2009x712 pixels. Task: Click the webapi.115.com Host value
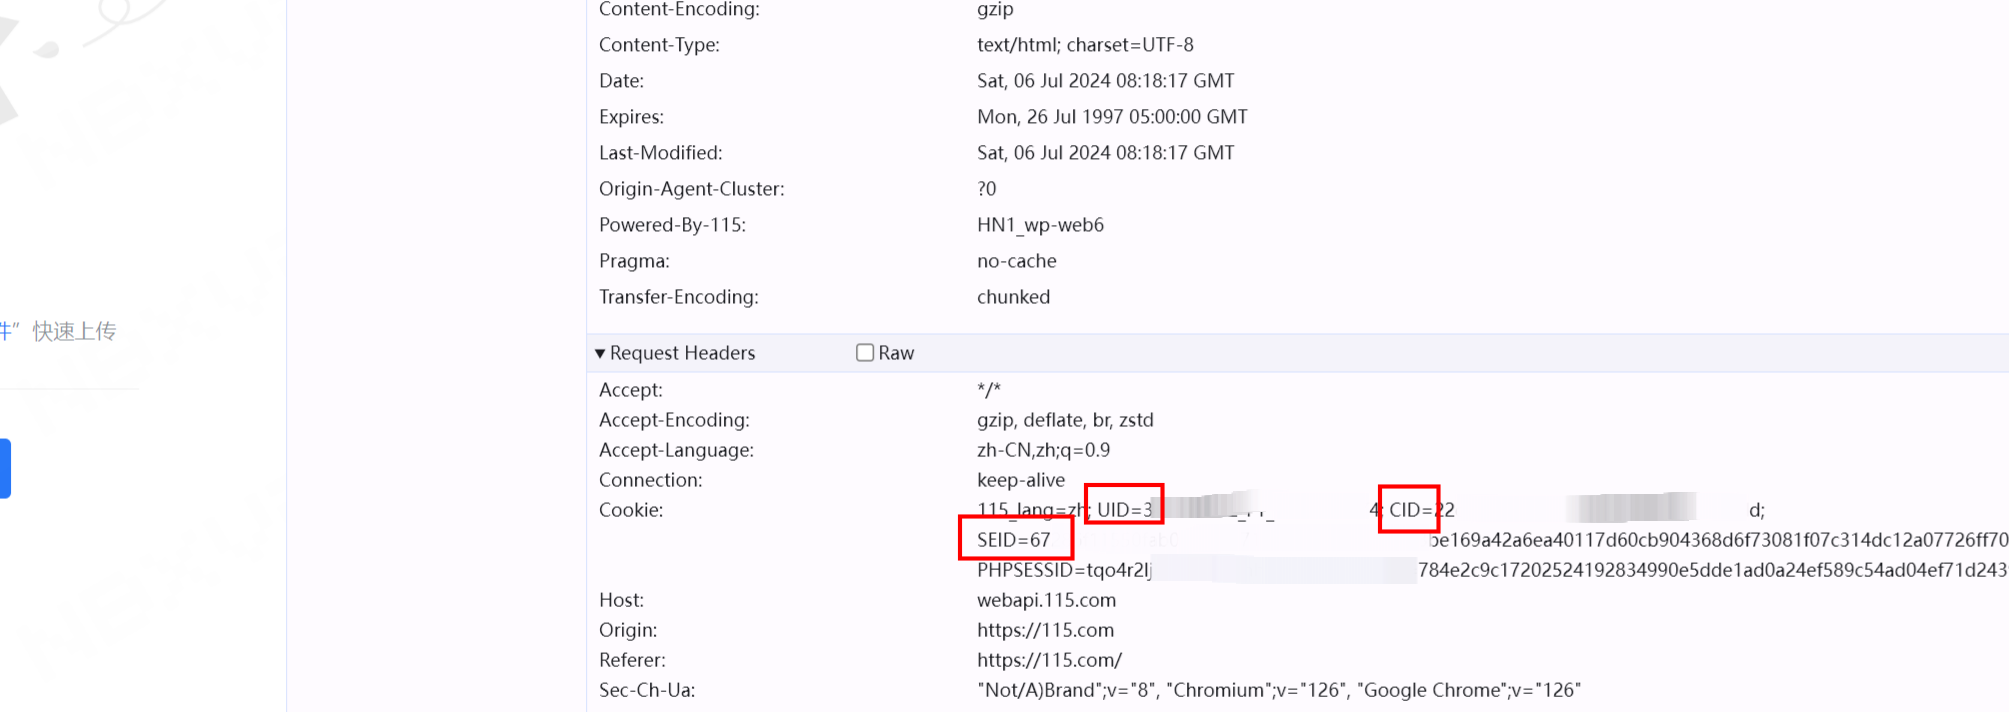click(1046, 600)
